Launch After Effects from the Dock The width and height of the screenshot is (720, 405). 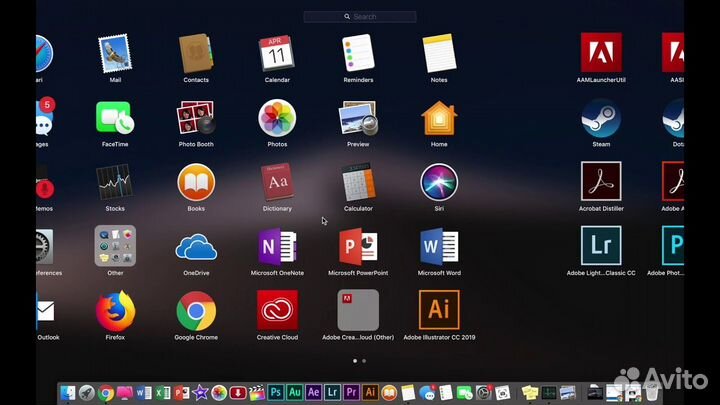[314, 393]
